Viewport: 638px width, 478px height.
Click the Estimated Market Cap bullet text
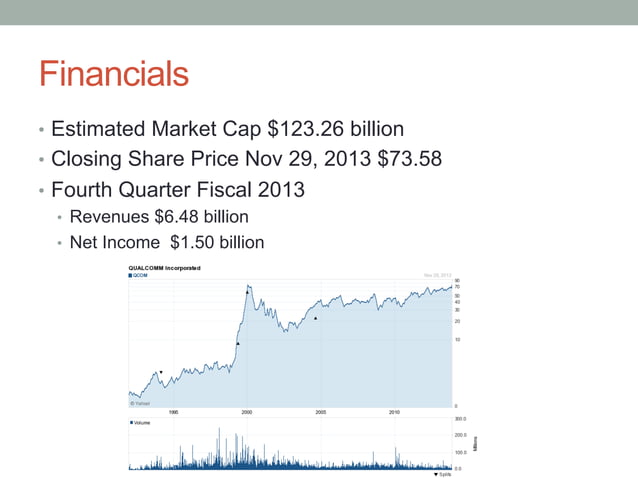coord(227,129)
